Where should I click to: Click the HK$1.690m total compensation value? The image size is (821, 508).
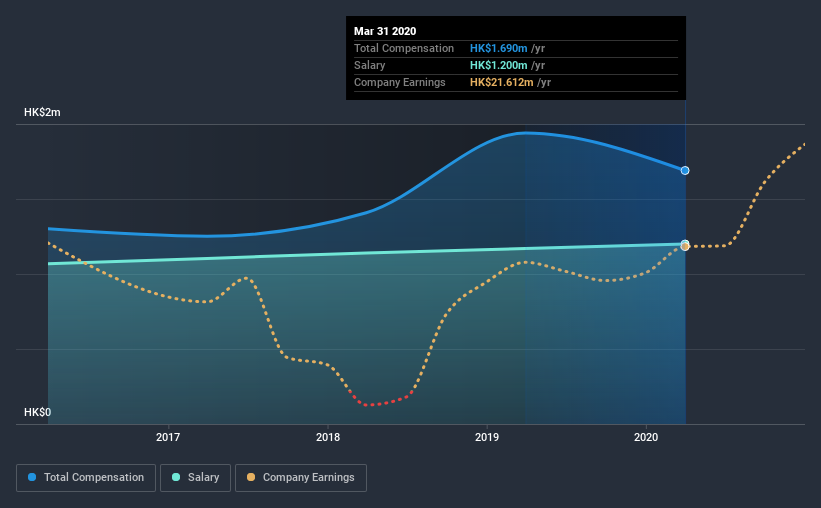coord(498,48)
